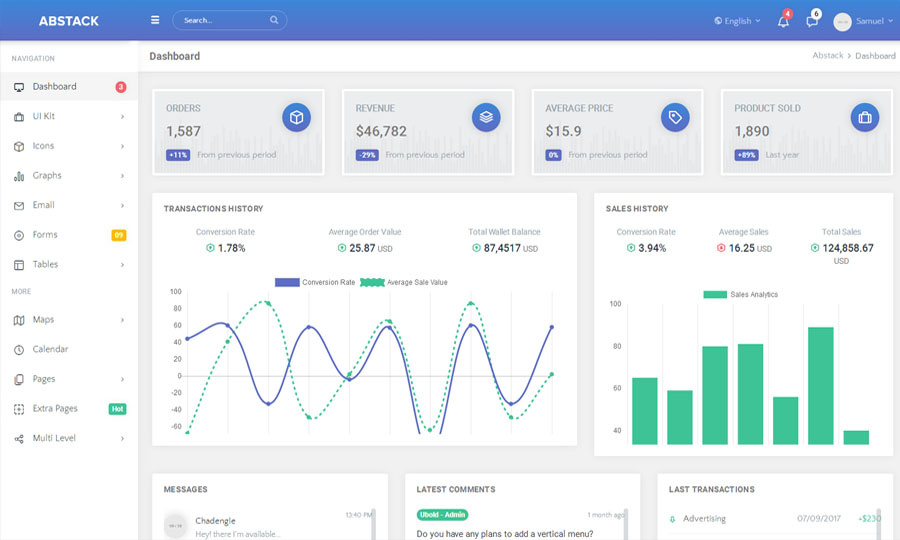Image resolution: width=900 pixels, height=540 pixels.
Task: Click the Orders cube icon
Action: (x=296, y=117)
